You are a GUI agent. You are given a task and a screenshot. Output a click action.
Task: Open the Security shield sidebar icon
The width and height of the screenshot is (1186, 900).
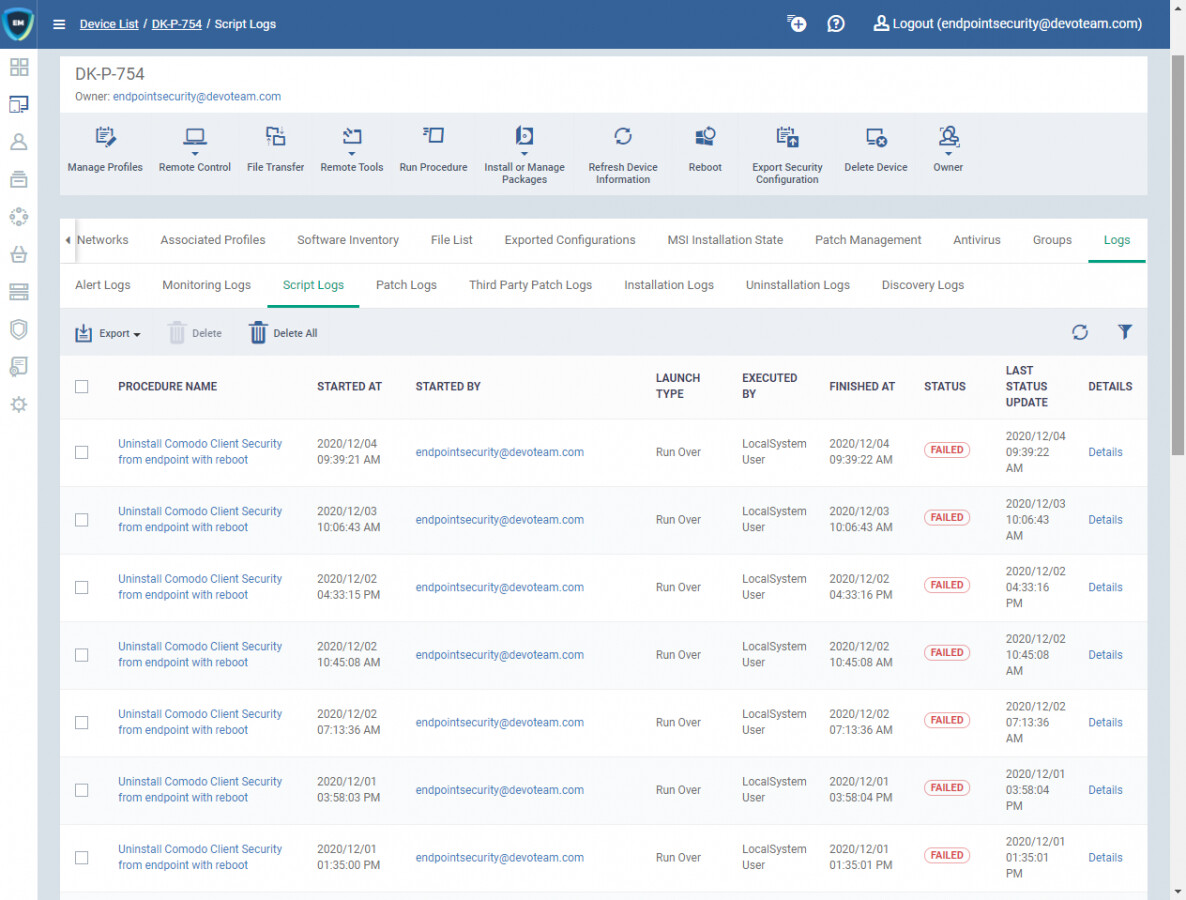coord(19,329)
